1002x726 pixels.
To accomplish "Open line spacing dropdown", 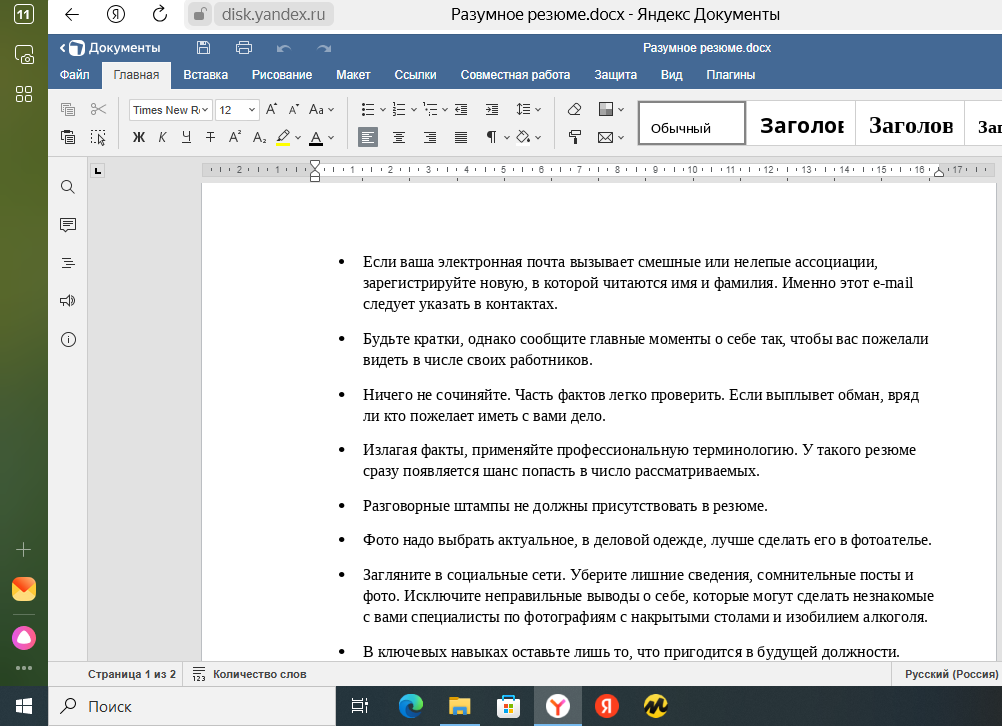I will point(538,110).
